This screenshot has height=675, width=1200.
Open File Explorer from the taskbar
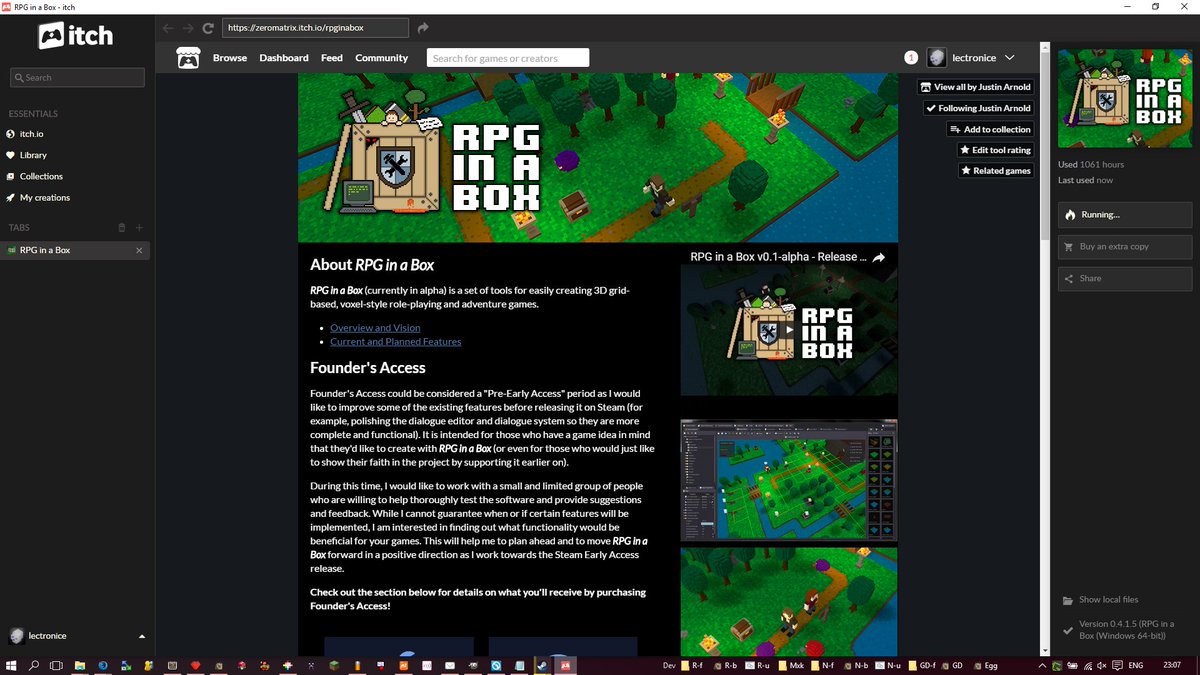(x=79, y=665)
